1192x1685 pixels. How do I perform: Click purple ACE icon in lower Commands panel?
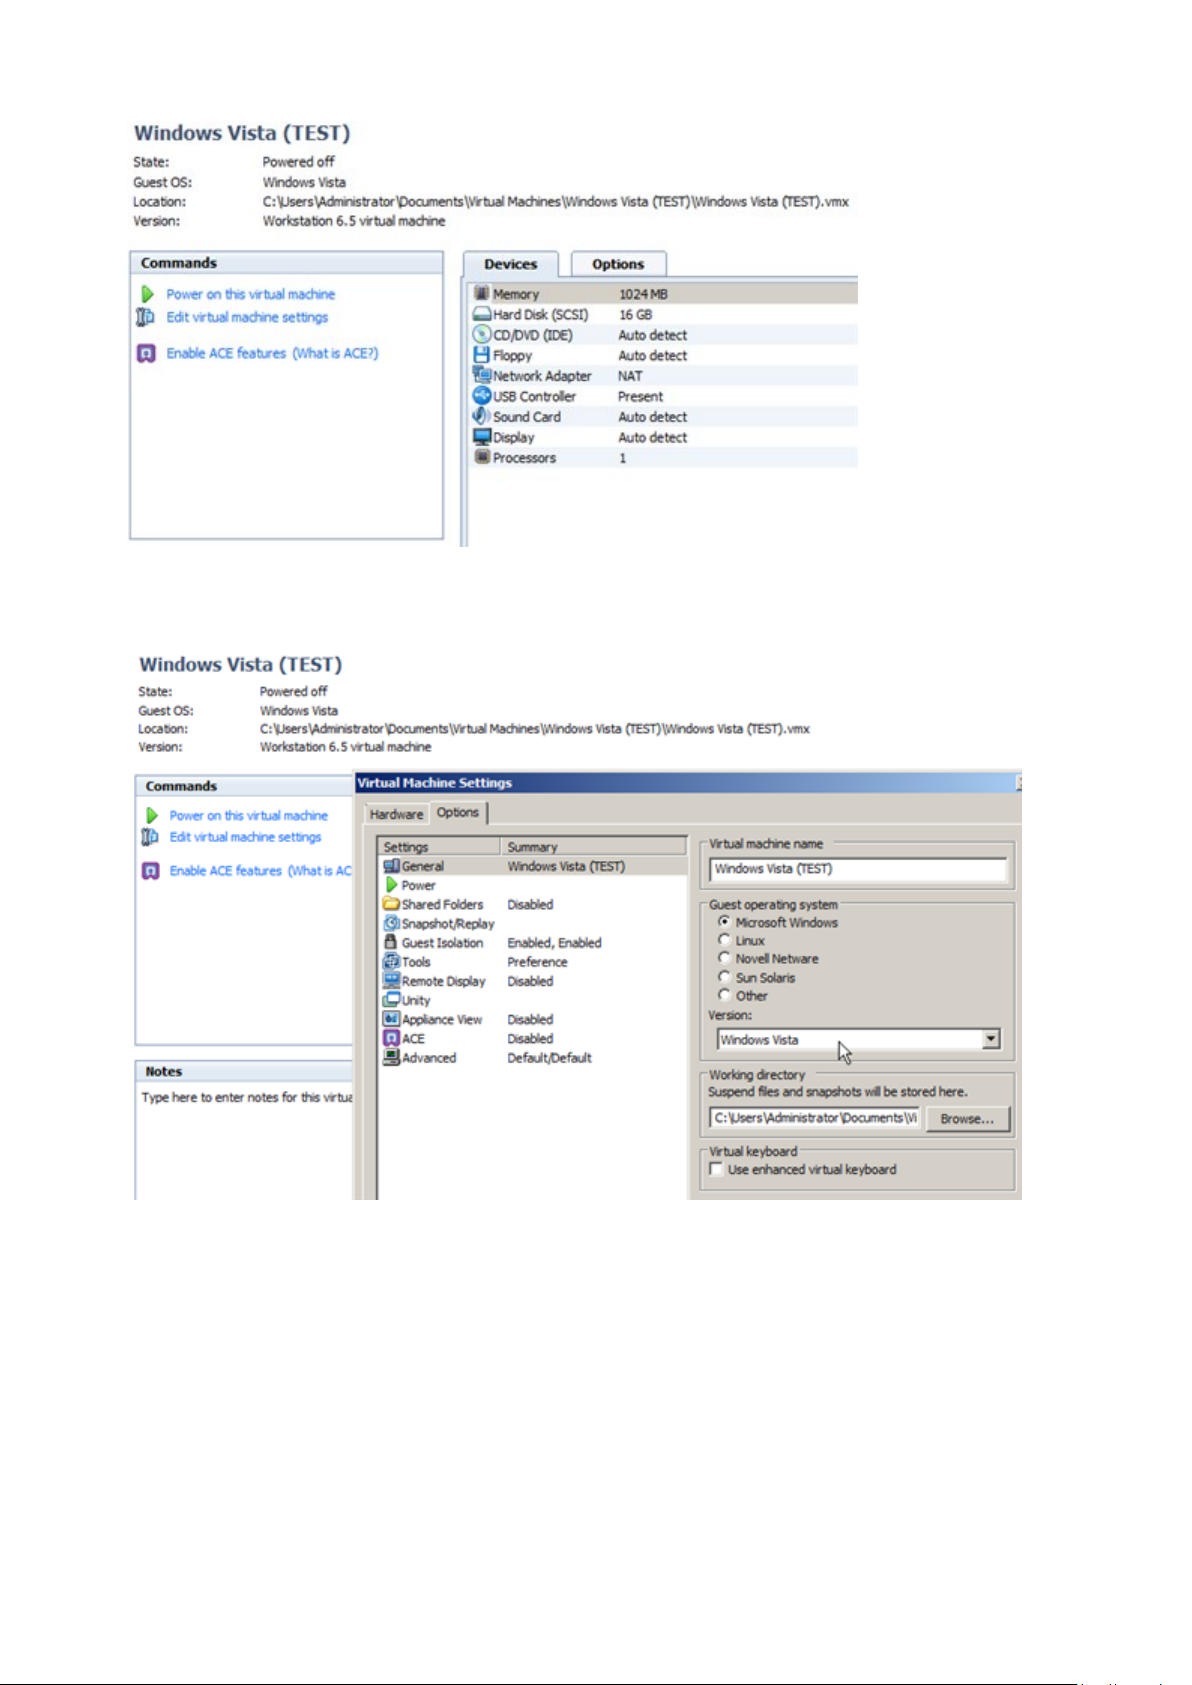[150, 871]
